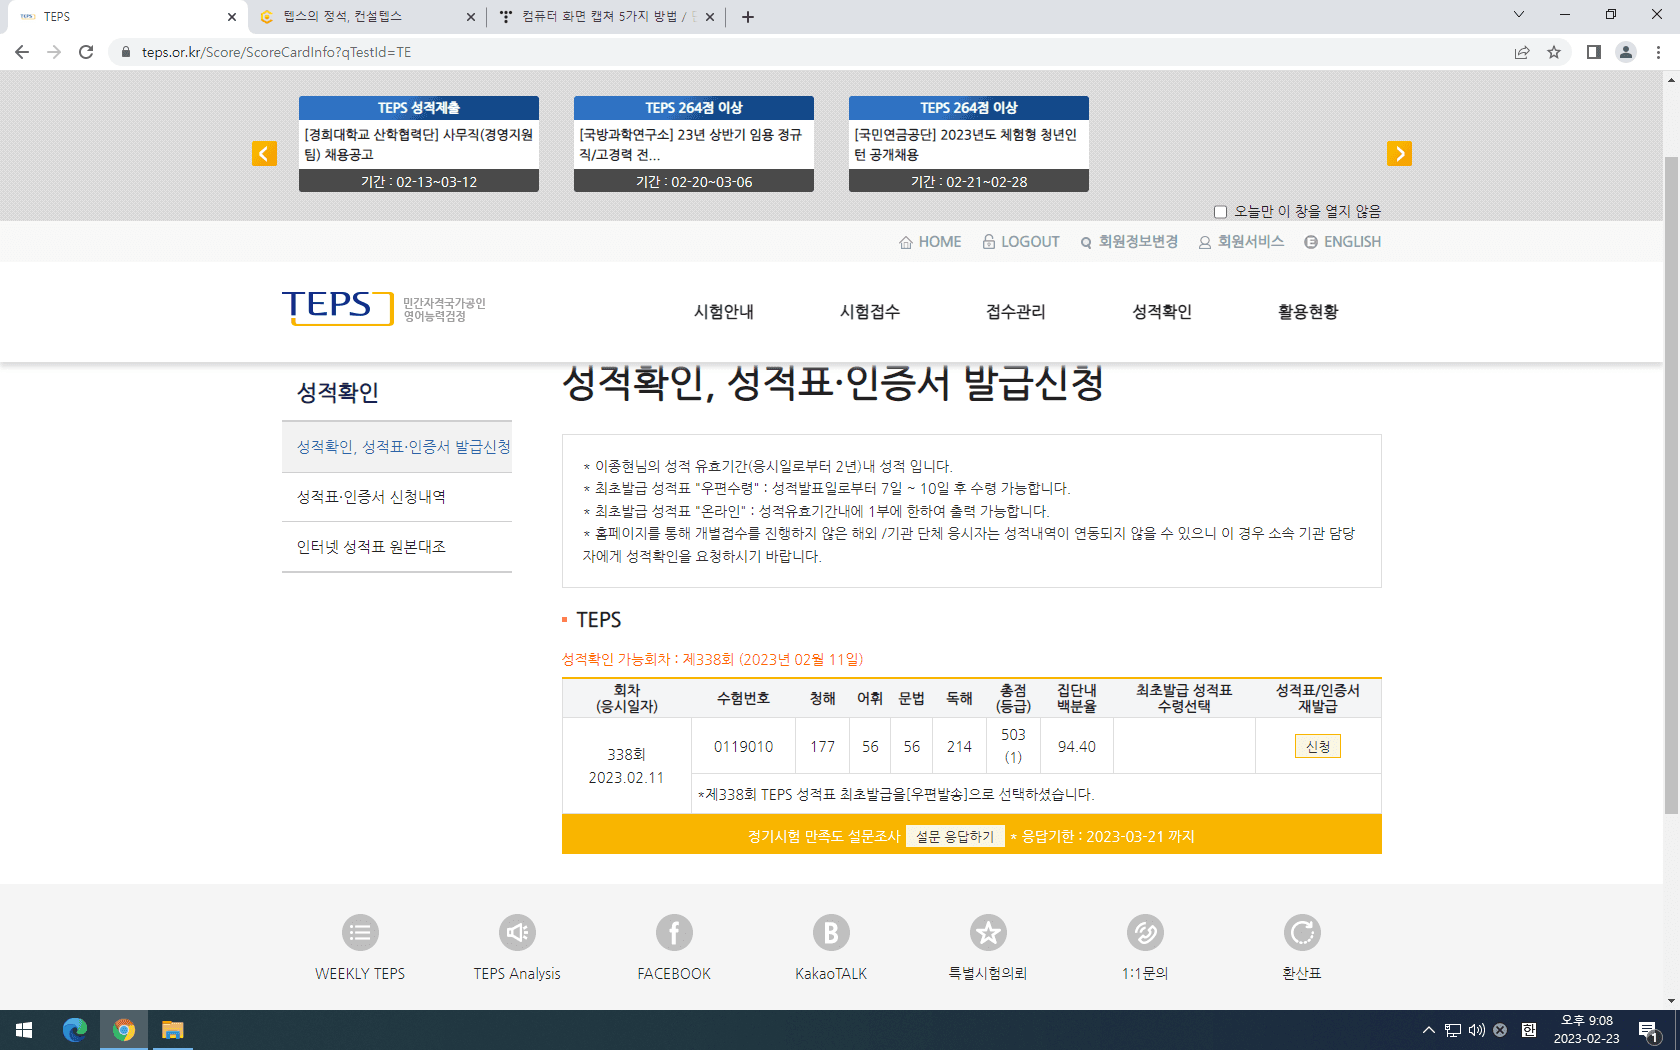Open Chrome's three-dot menu

point(1658,52)
